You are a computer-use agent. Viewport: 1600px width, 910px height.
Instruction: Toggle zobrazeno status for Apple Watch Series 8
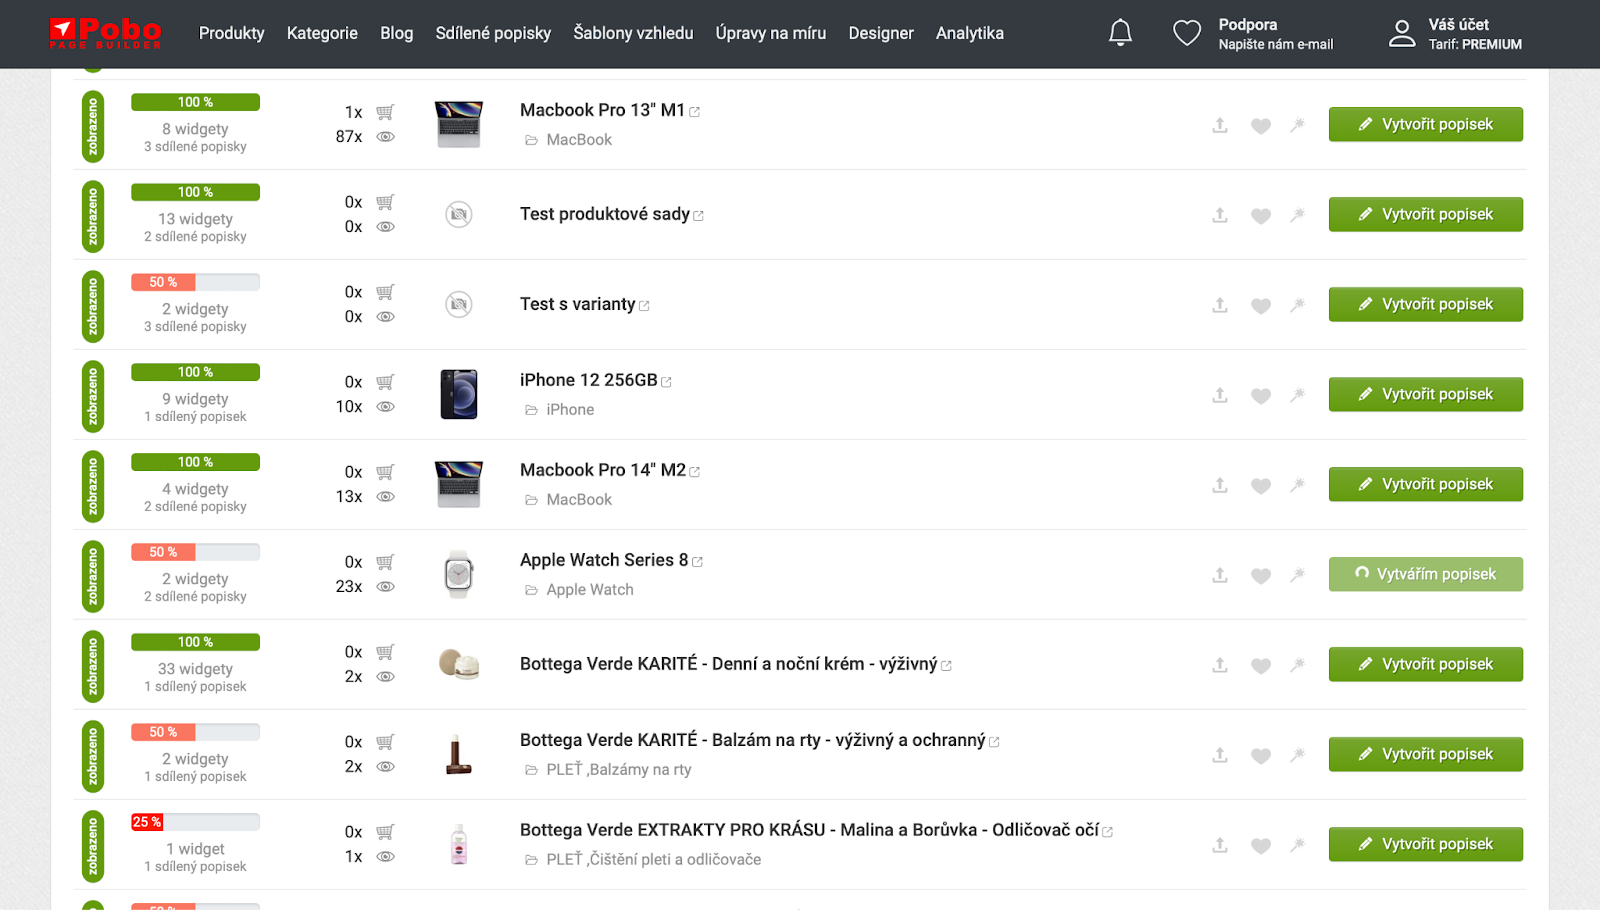click(x=93, y=577)
